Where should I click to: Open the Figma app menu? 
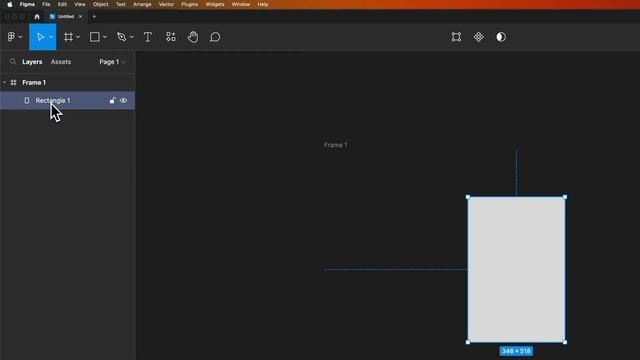[x=27, y=4]
